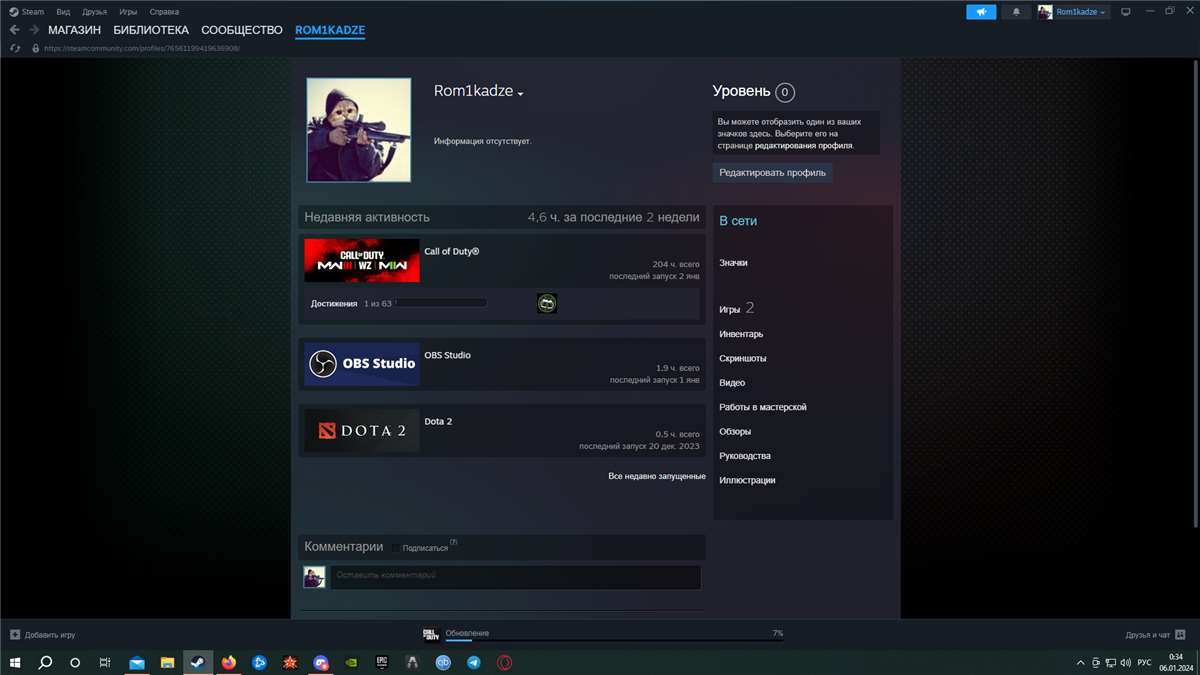
Task: Open the Библиотека tab
Action: point(151,30)
